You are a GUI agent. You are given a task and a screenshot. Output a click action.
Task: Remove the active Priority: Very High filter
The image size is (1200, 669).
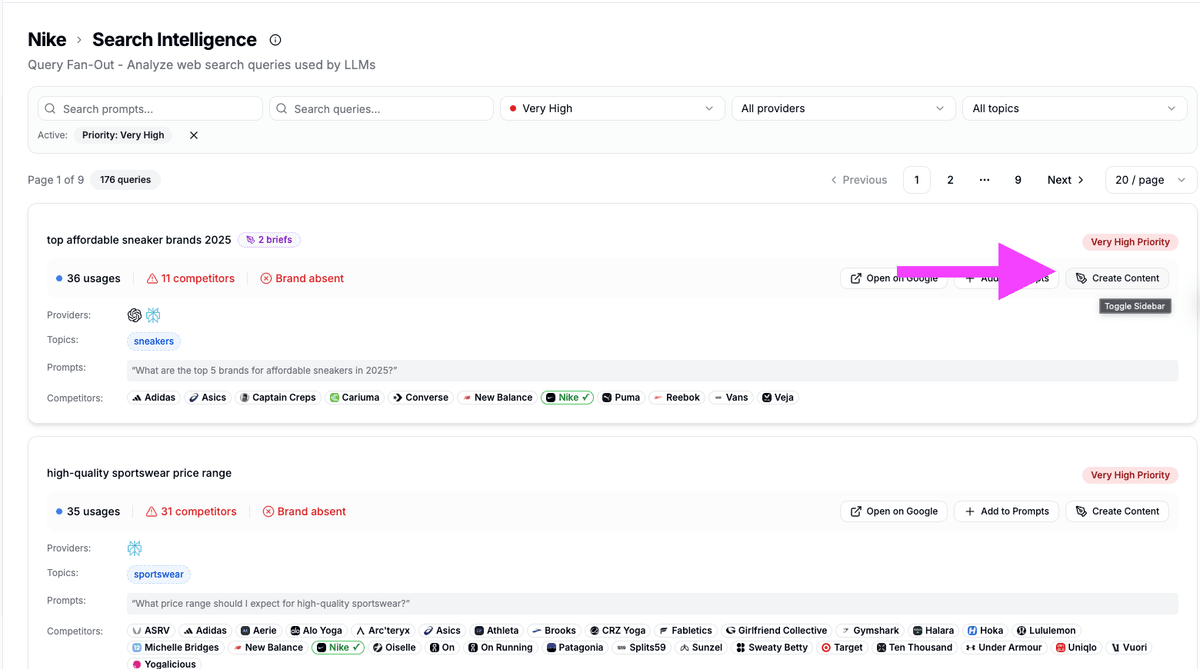coord(194,135)
